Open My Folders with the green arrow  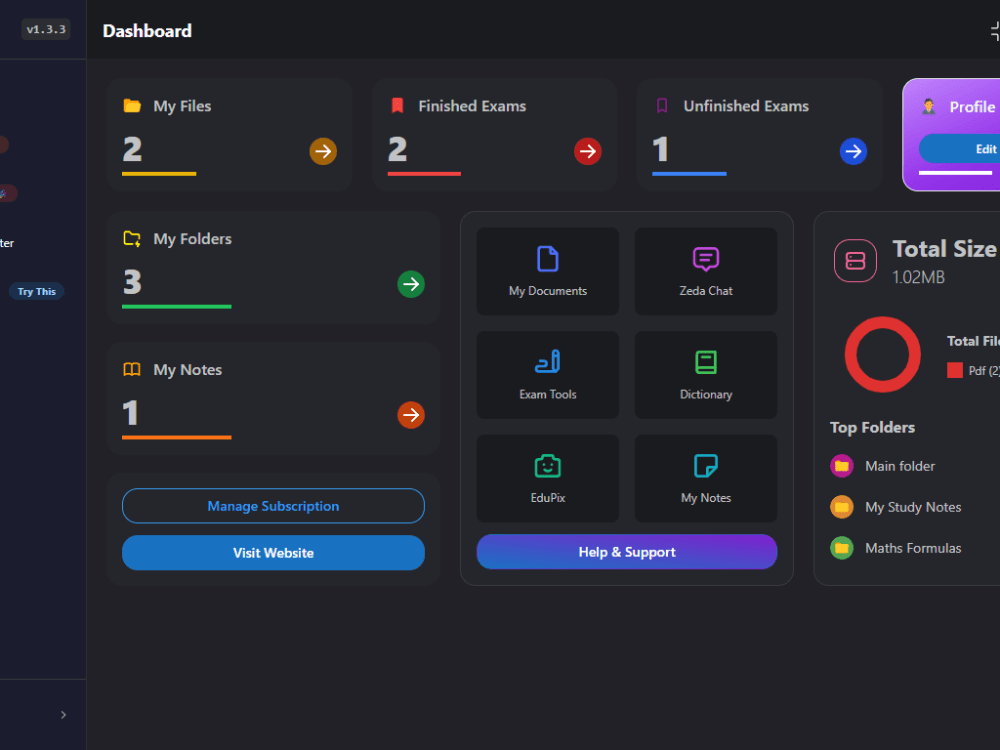coord(411,284)
